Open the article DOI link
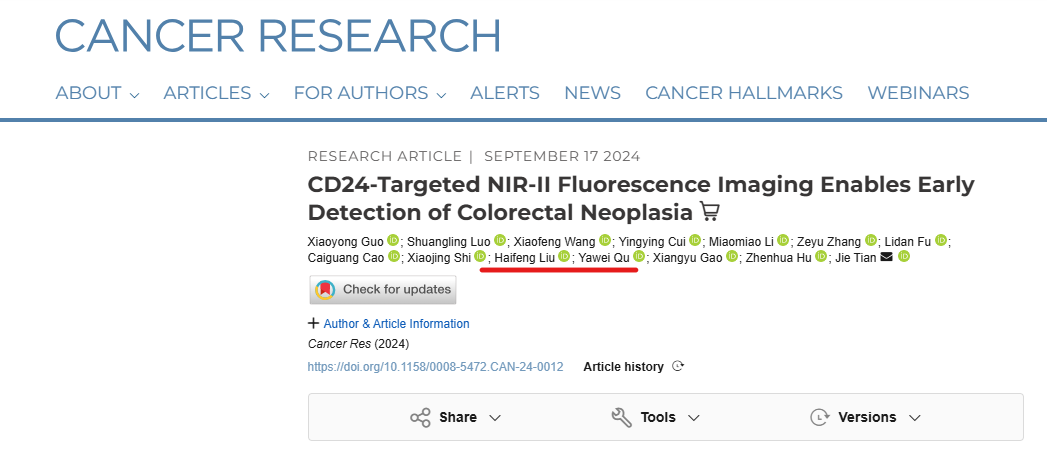Image resolution: width=1047 pixels, height=462 pixels. 435,367
